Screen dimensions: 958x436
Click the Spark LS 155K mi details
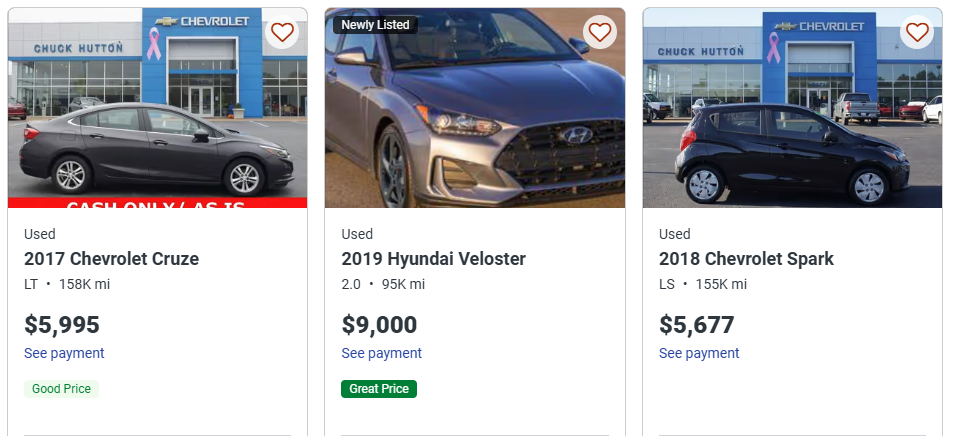point(702,284)
